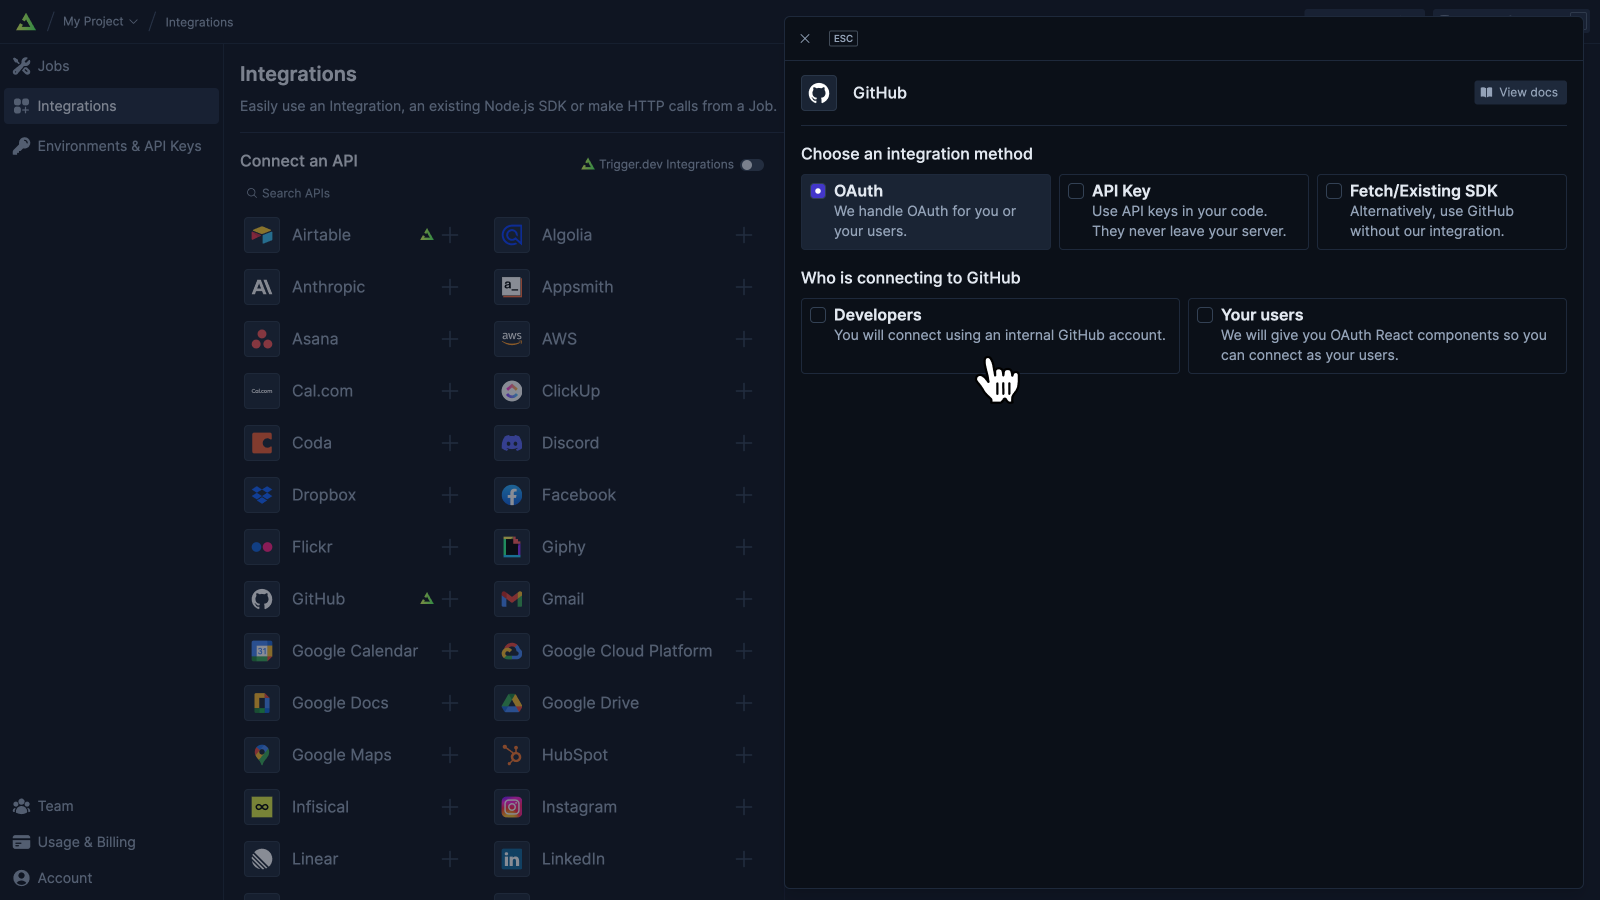Add the Discord integration with plus icon

coord(744,443)
